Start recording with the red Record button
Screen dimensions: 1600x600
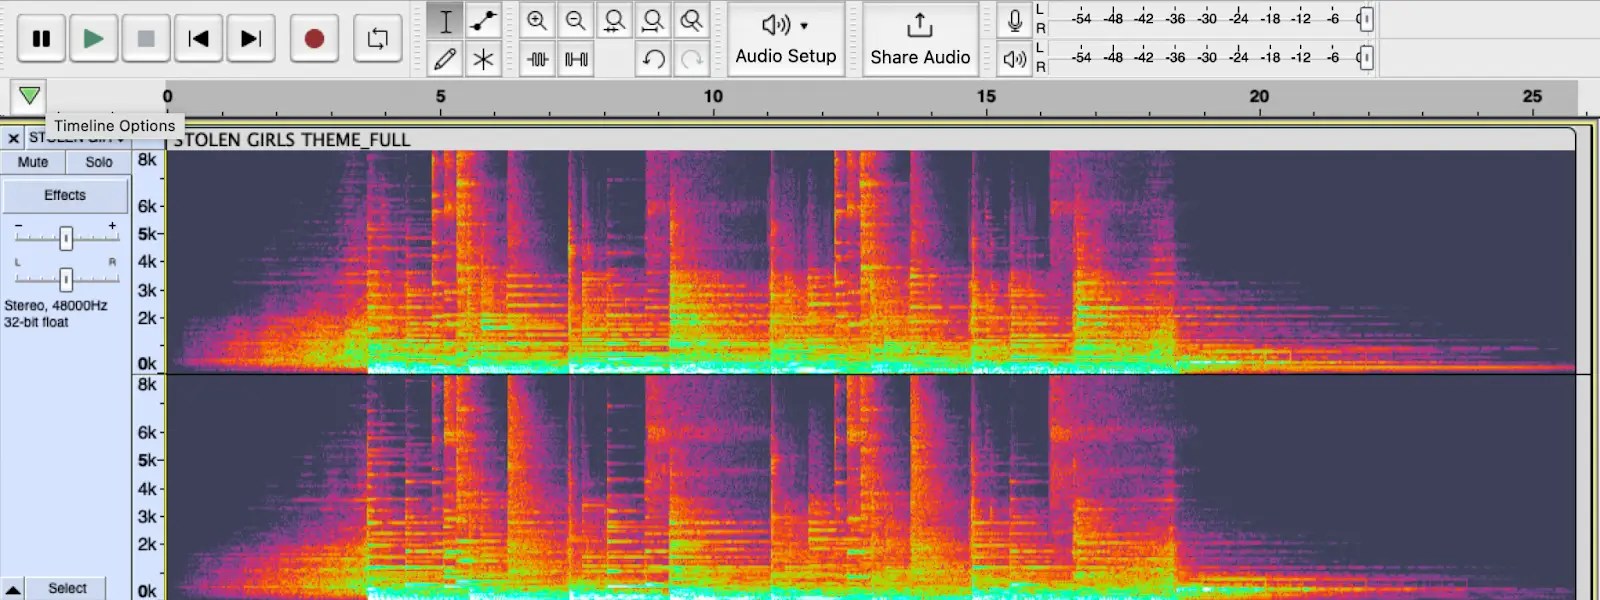coord(314,39)
